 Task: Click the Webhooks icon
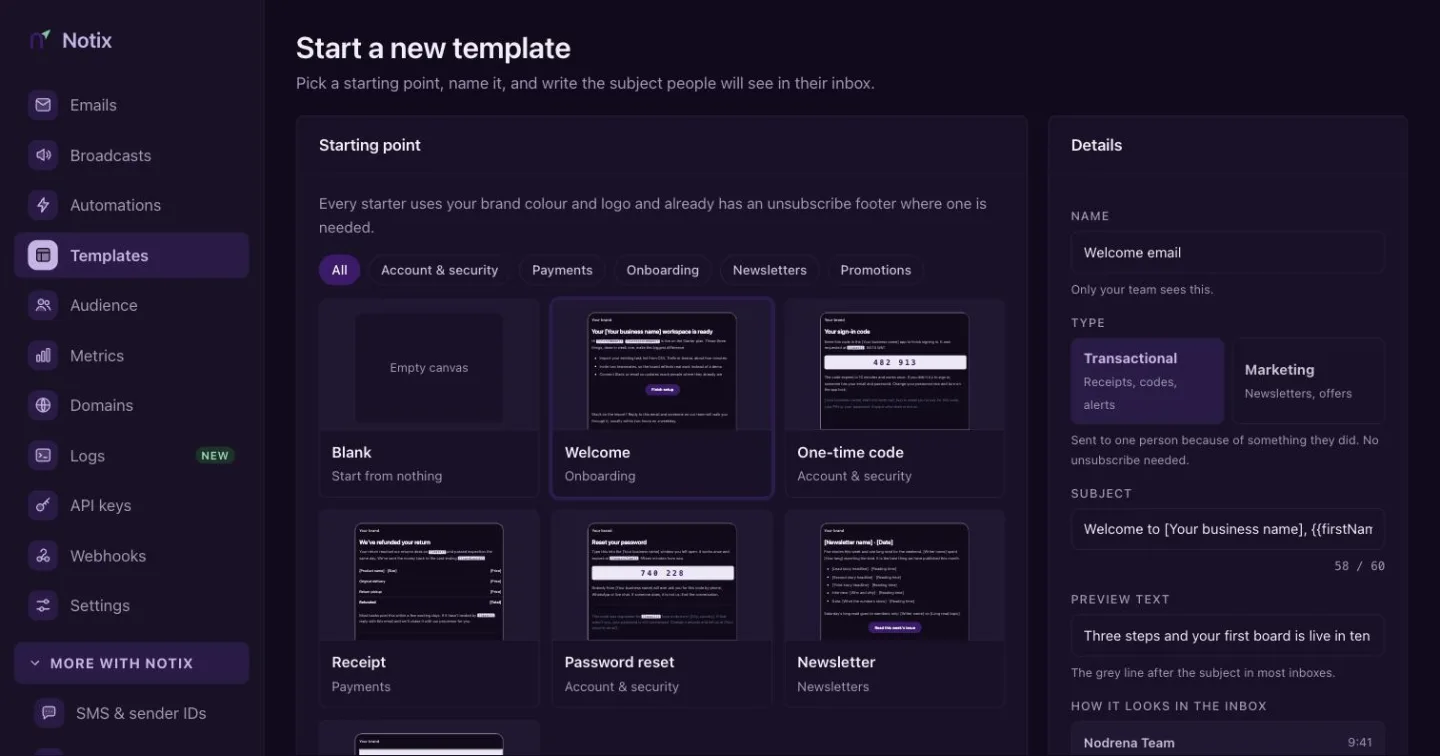pos(43,555)
